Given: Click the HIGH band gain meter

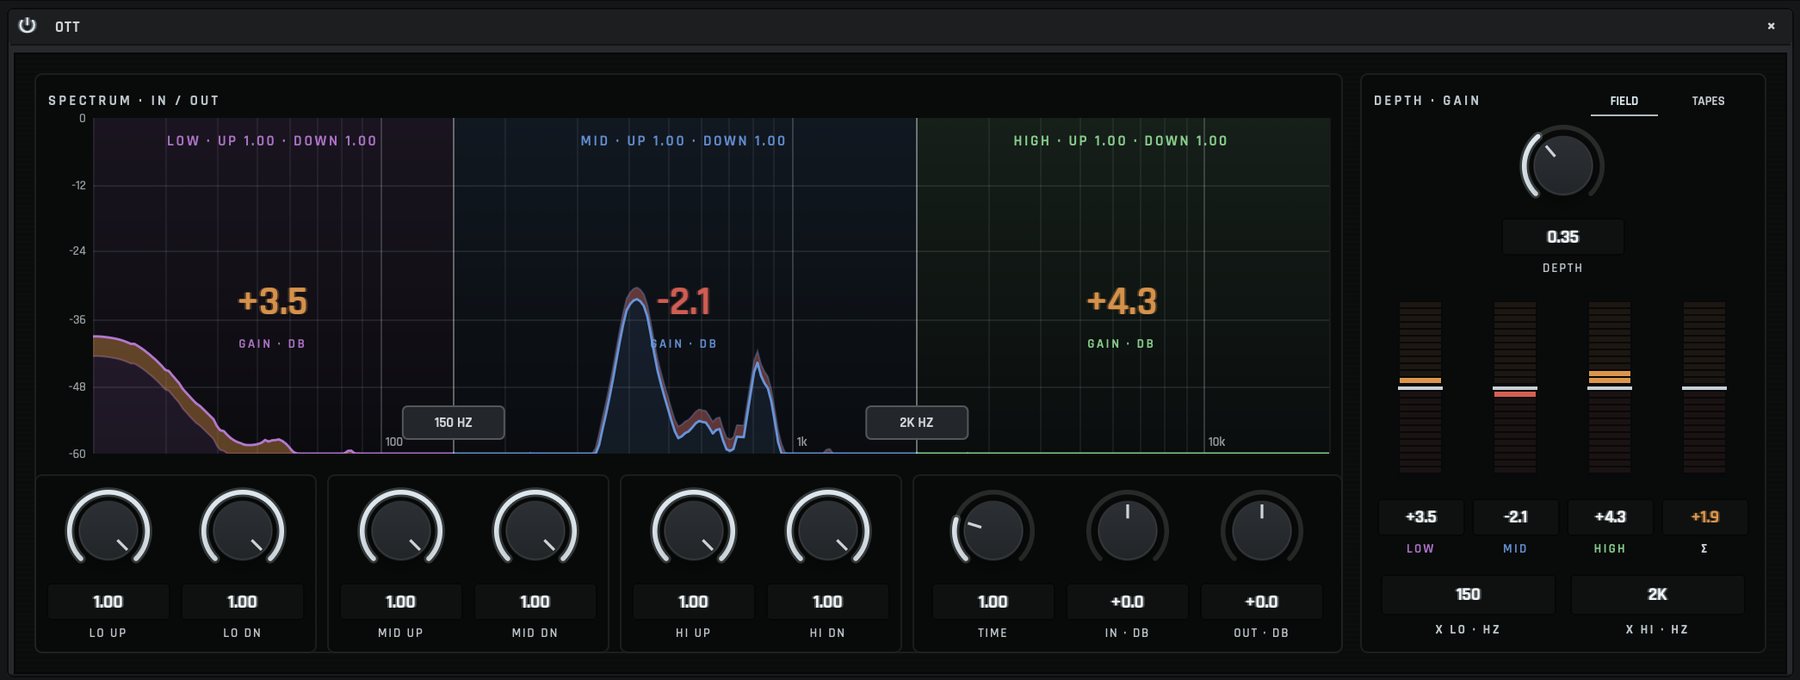Looking at the screenshot, I should (x=1610, y=387).
